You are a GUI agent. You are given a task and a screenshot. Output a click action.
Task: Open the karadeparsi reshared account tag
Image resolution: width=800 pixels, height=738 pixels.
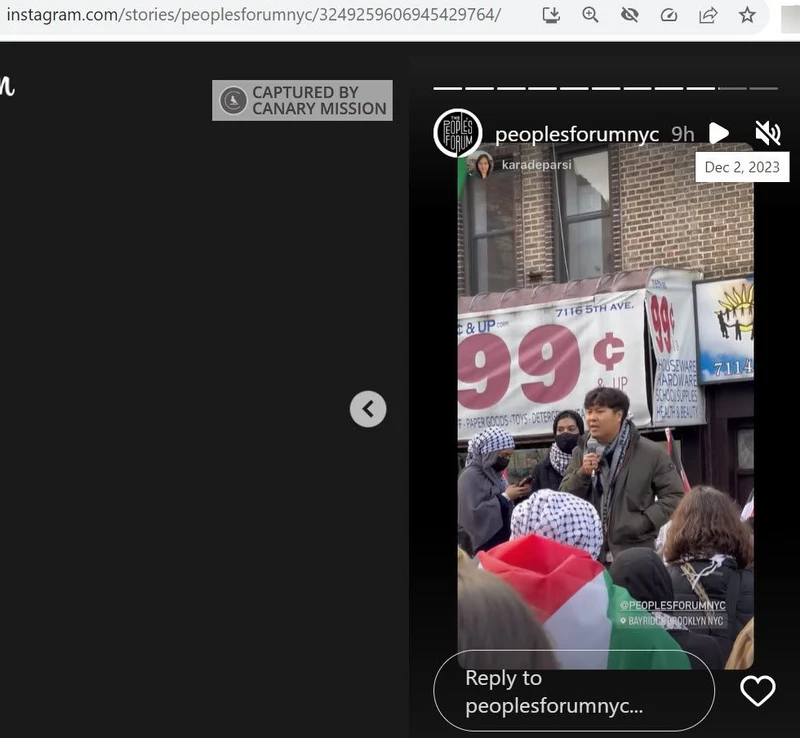click(536, 164)
